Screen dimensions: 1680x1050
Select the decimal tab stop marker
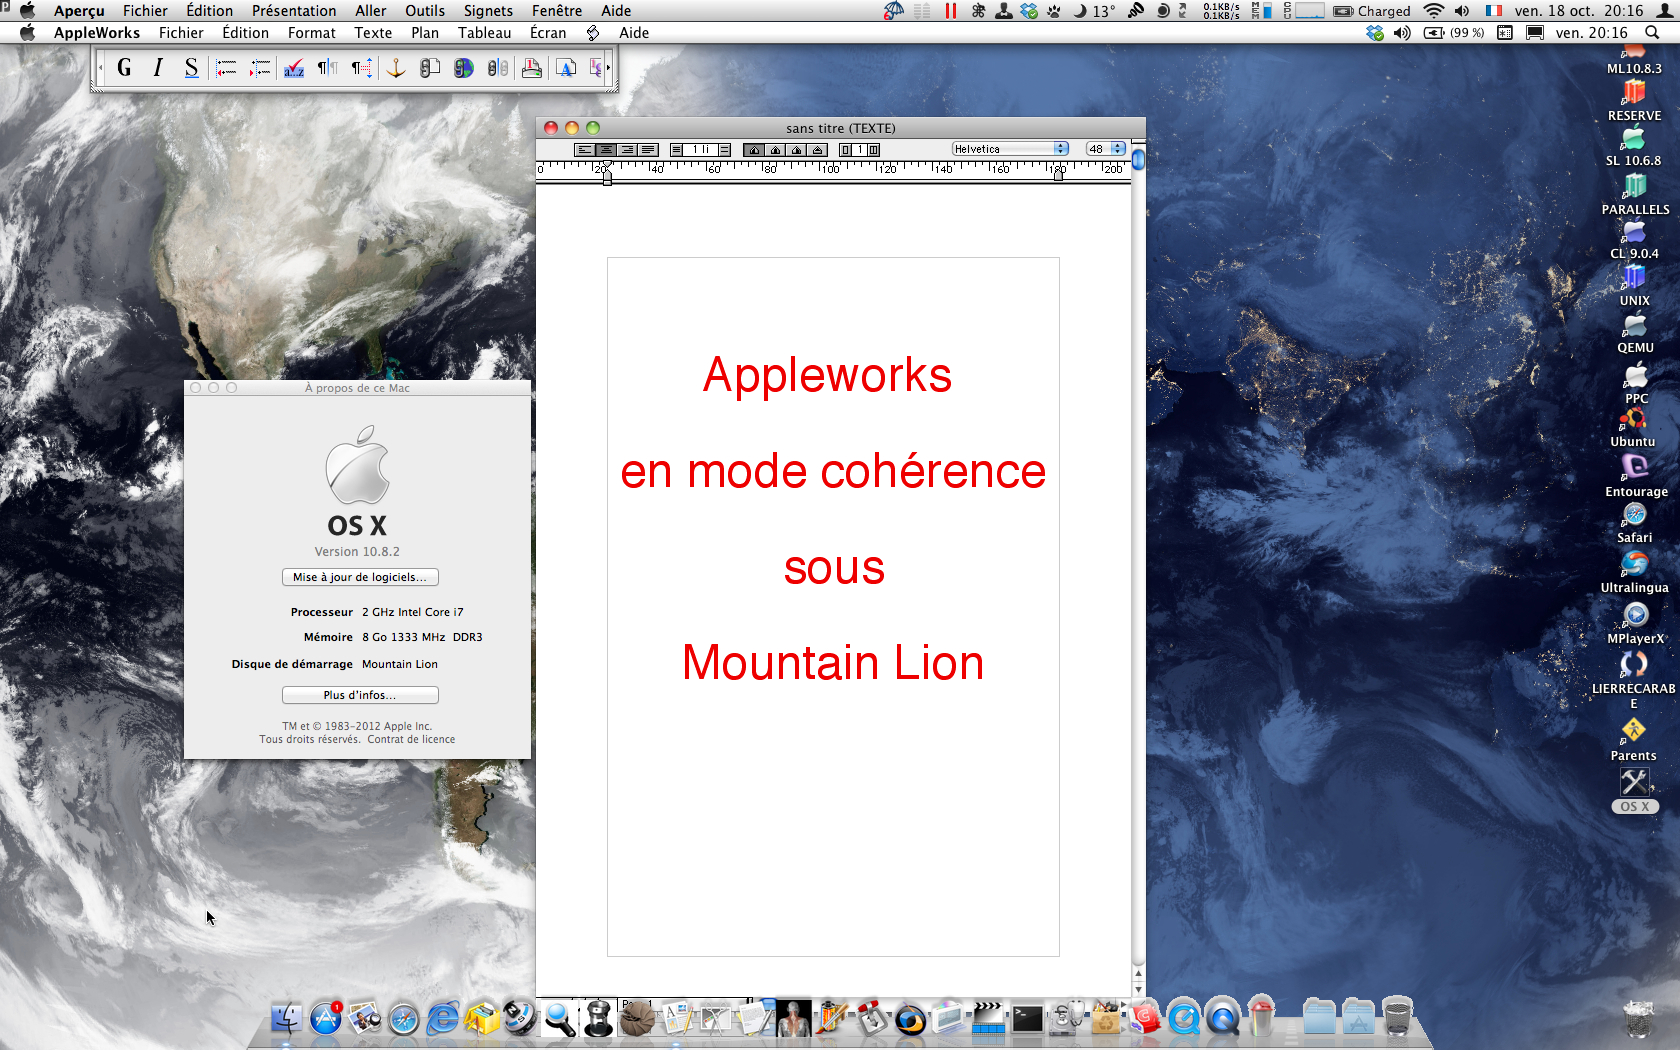[817, 149]
